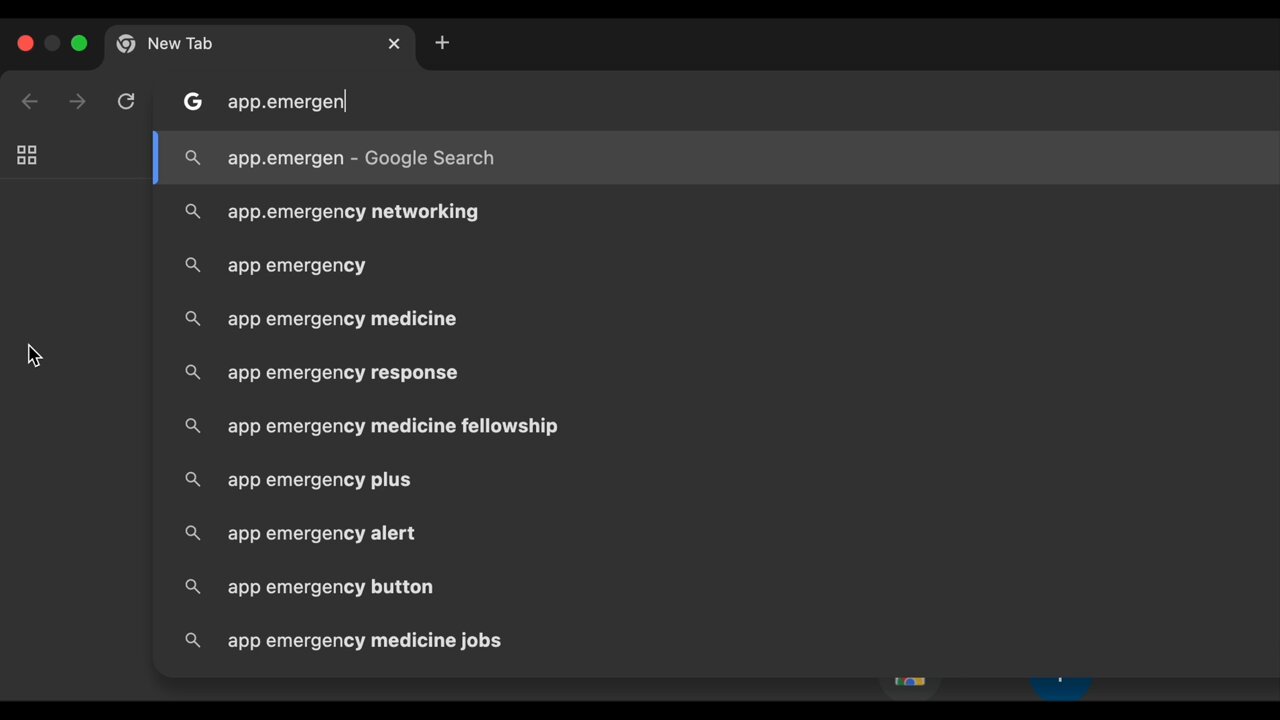1280x720 pixels.
Task: Open the apps grid icon in bookmarks bar
Action: point(27,155)
